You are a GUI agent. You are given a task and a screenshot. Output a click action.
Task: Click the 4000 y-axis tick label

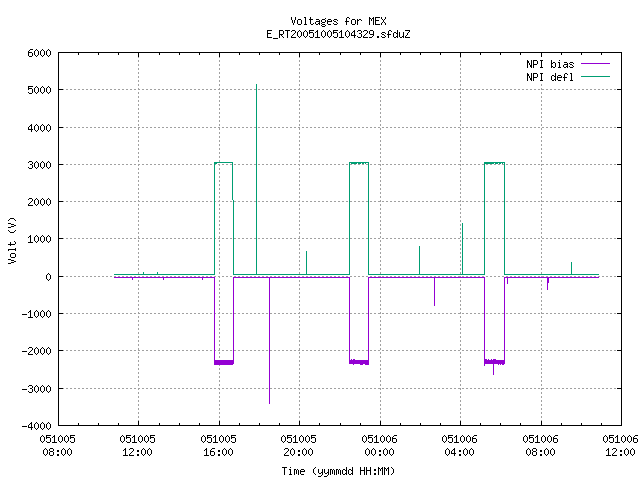click(40, 128)
